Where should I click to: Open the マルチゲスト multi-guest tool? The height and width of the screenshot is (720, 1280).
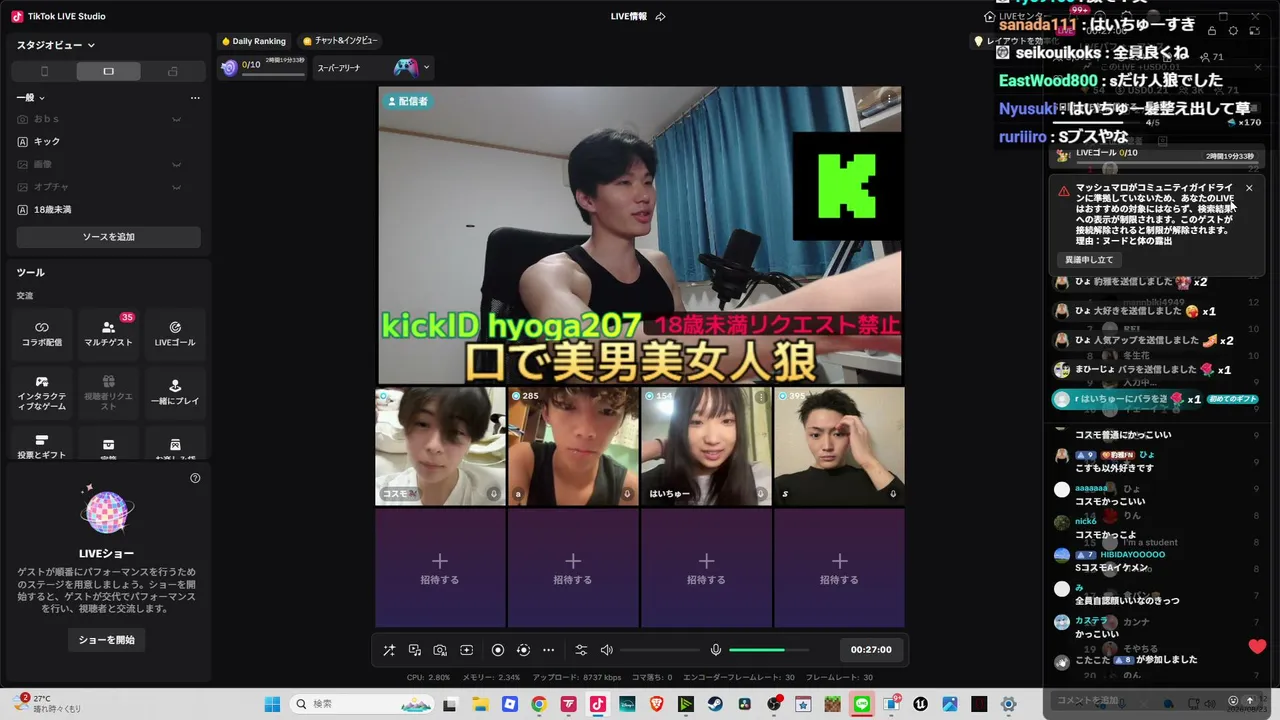tap(108, 334)
